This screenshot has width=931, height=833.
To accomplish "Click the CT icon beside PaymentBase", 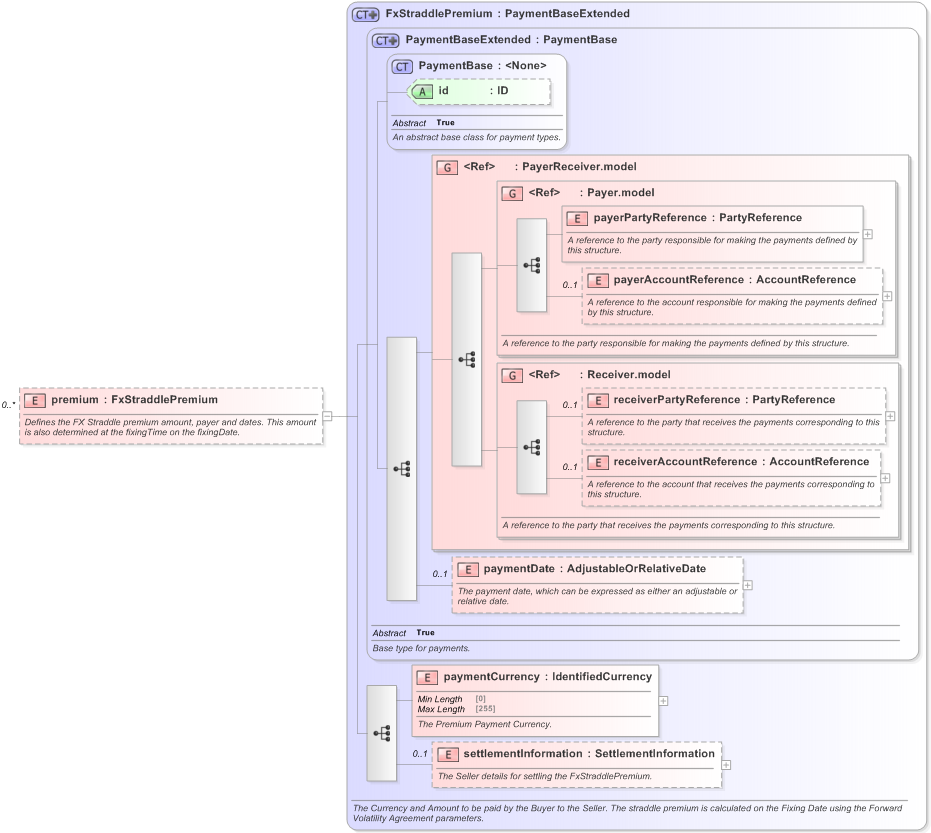I will (x=402, y=66).
